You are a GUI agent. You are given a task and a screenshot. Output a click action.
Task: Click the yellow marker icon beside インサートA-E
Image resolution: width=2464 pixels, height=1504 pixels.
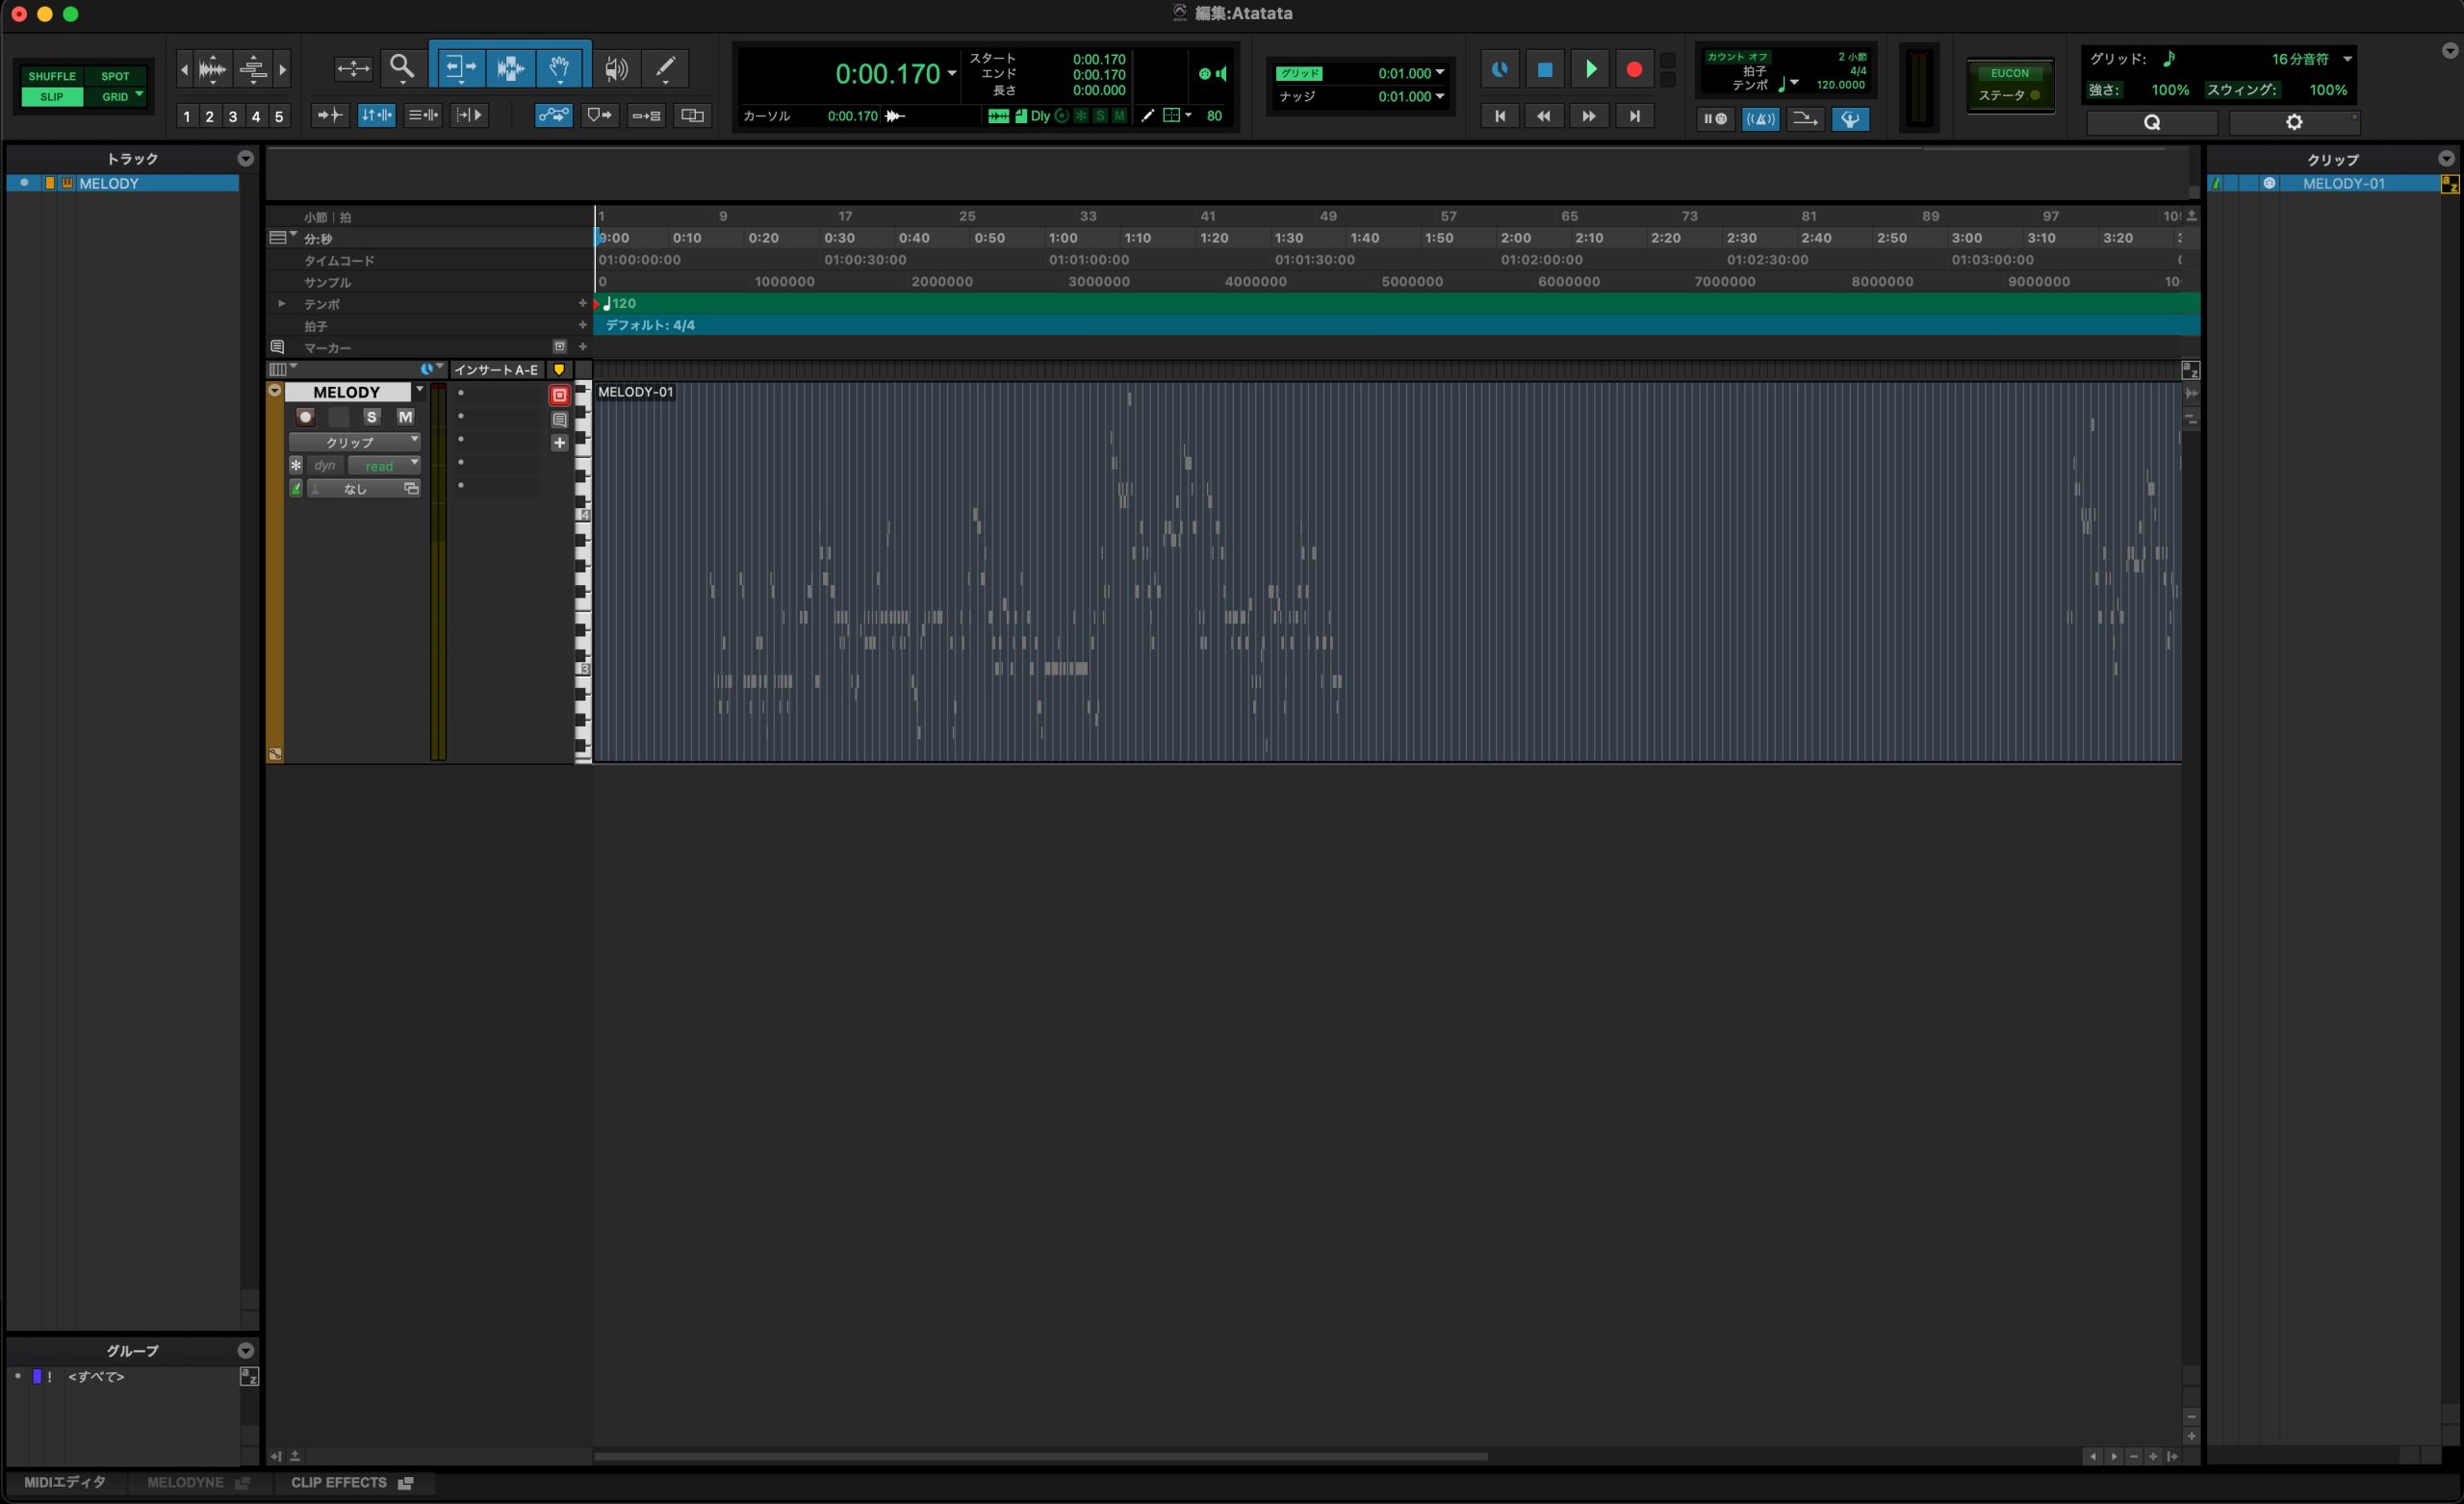[x=559, y=369]
